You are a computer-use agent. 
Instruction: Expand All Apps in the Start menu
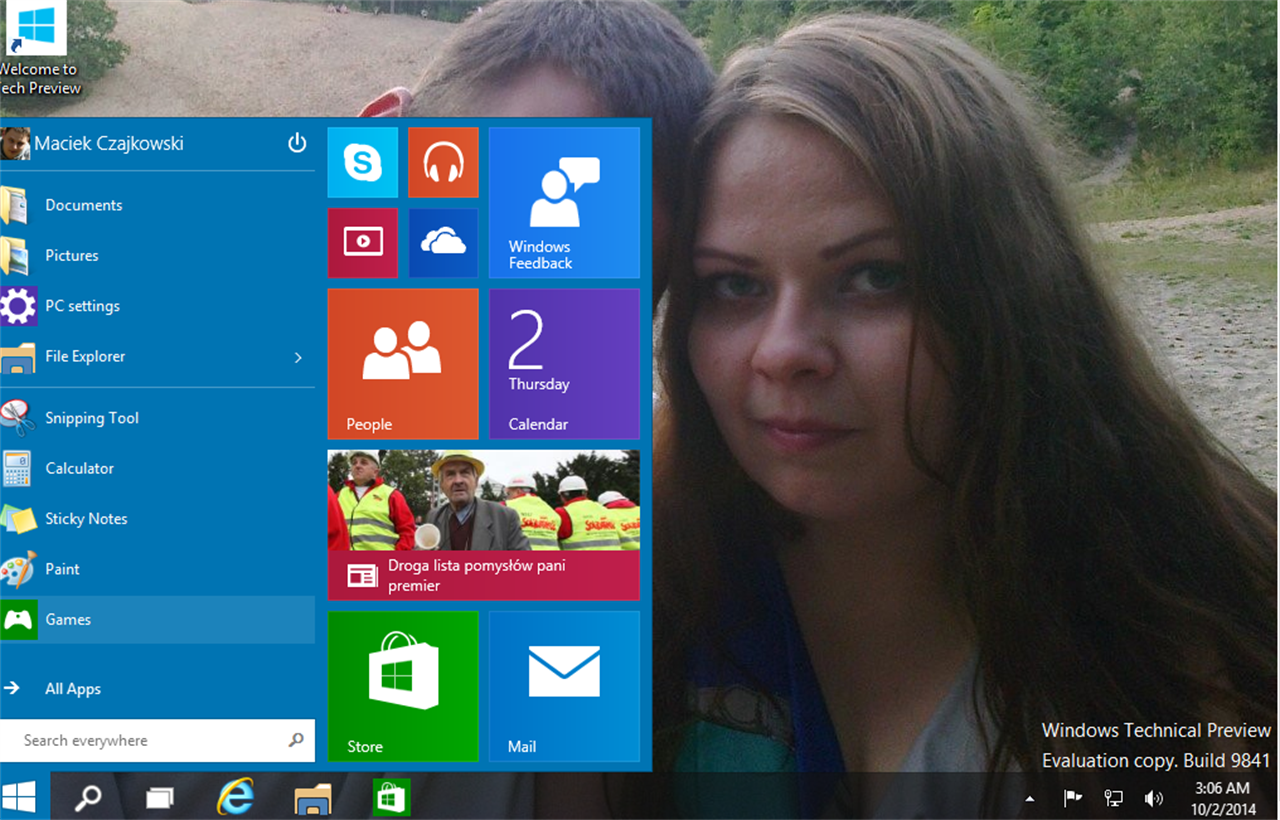pos(72,688)
